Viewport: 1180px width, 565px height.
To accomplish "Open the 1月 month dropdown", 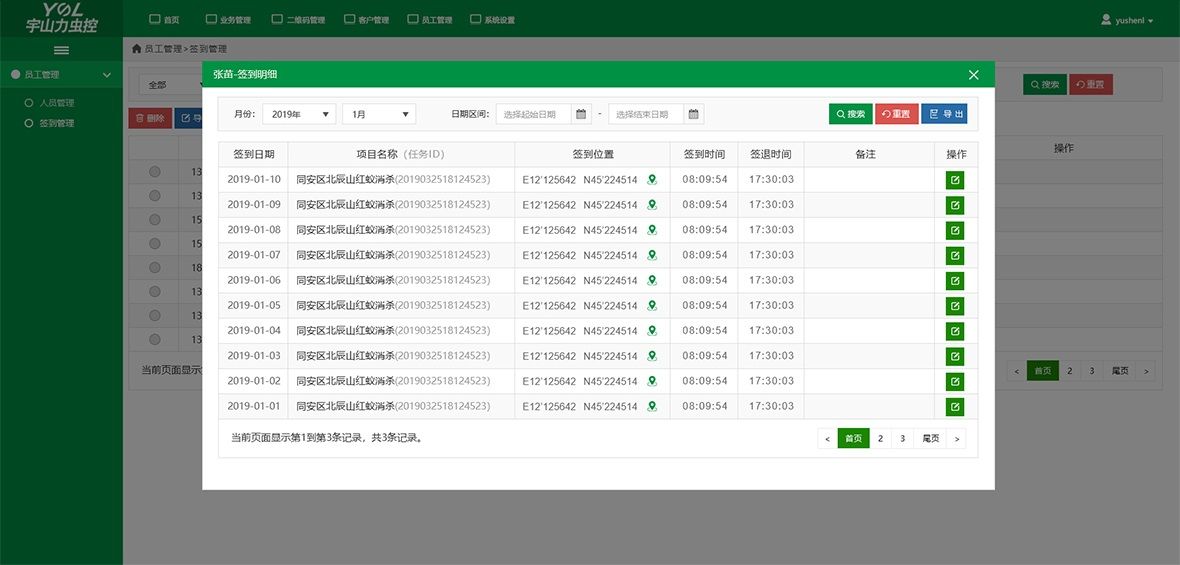I will pyautogui.click(x=378, y=114).
